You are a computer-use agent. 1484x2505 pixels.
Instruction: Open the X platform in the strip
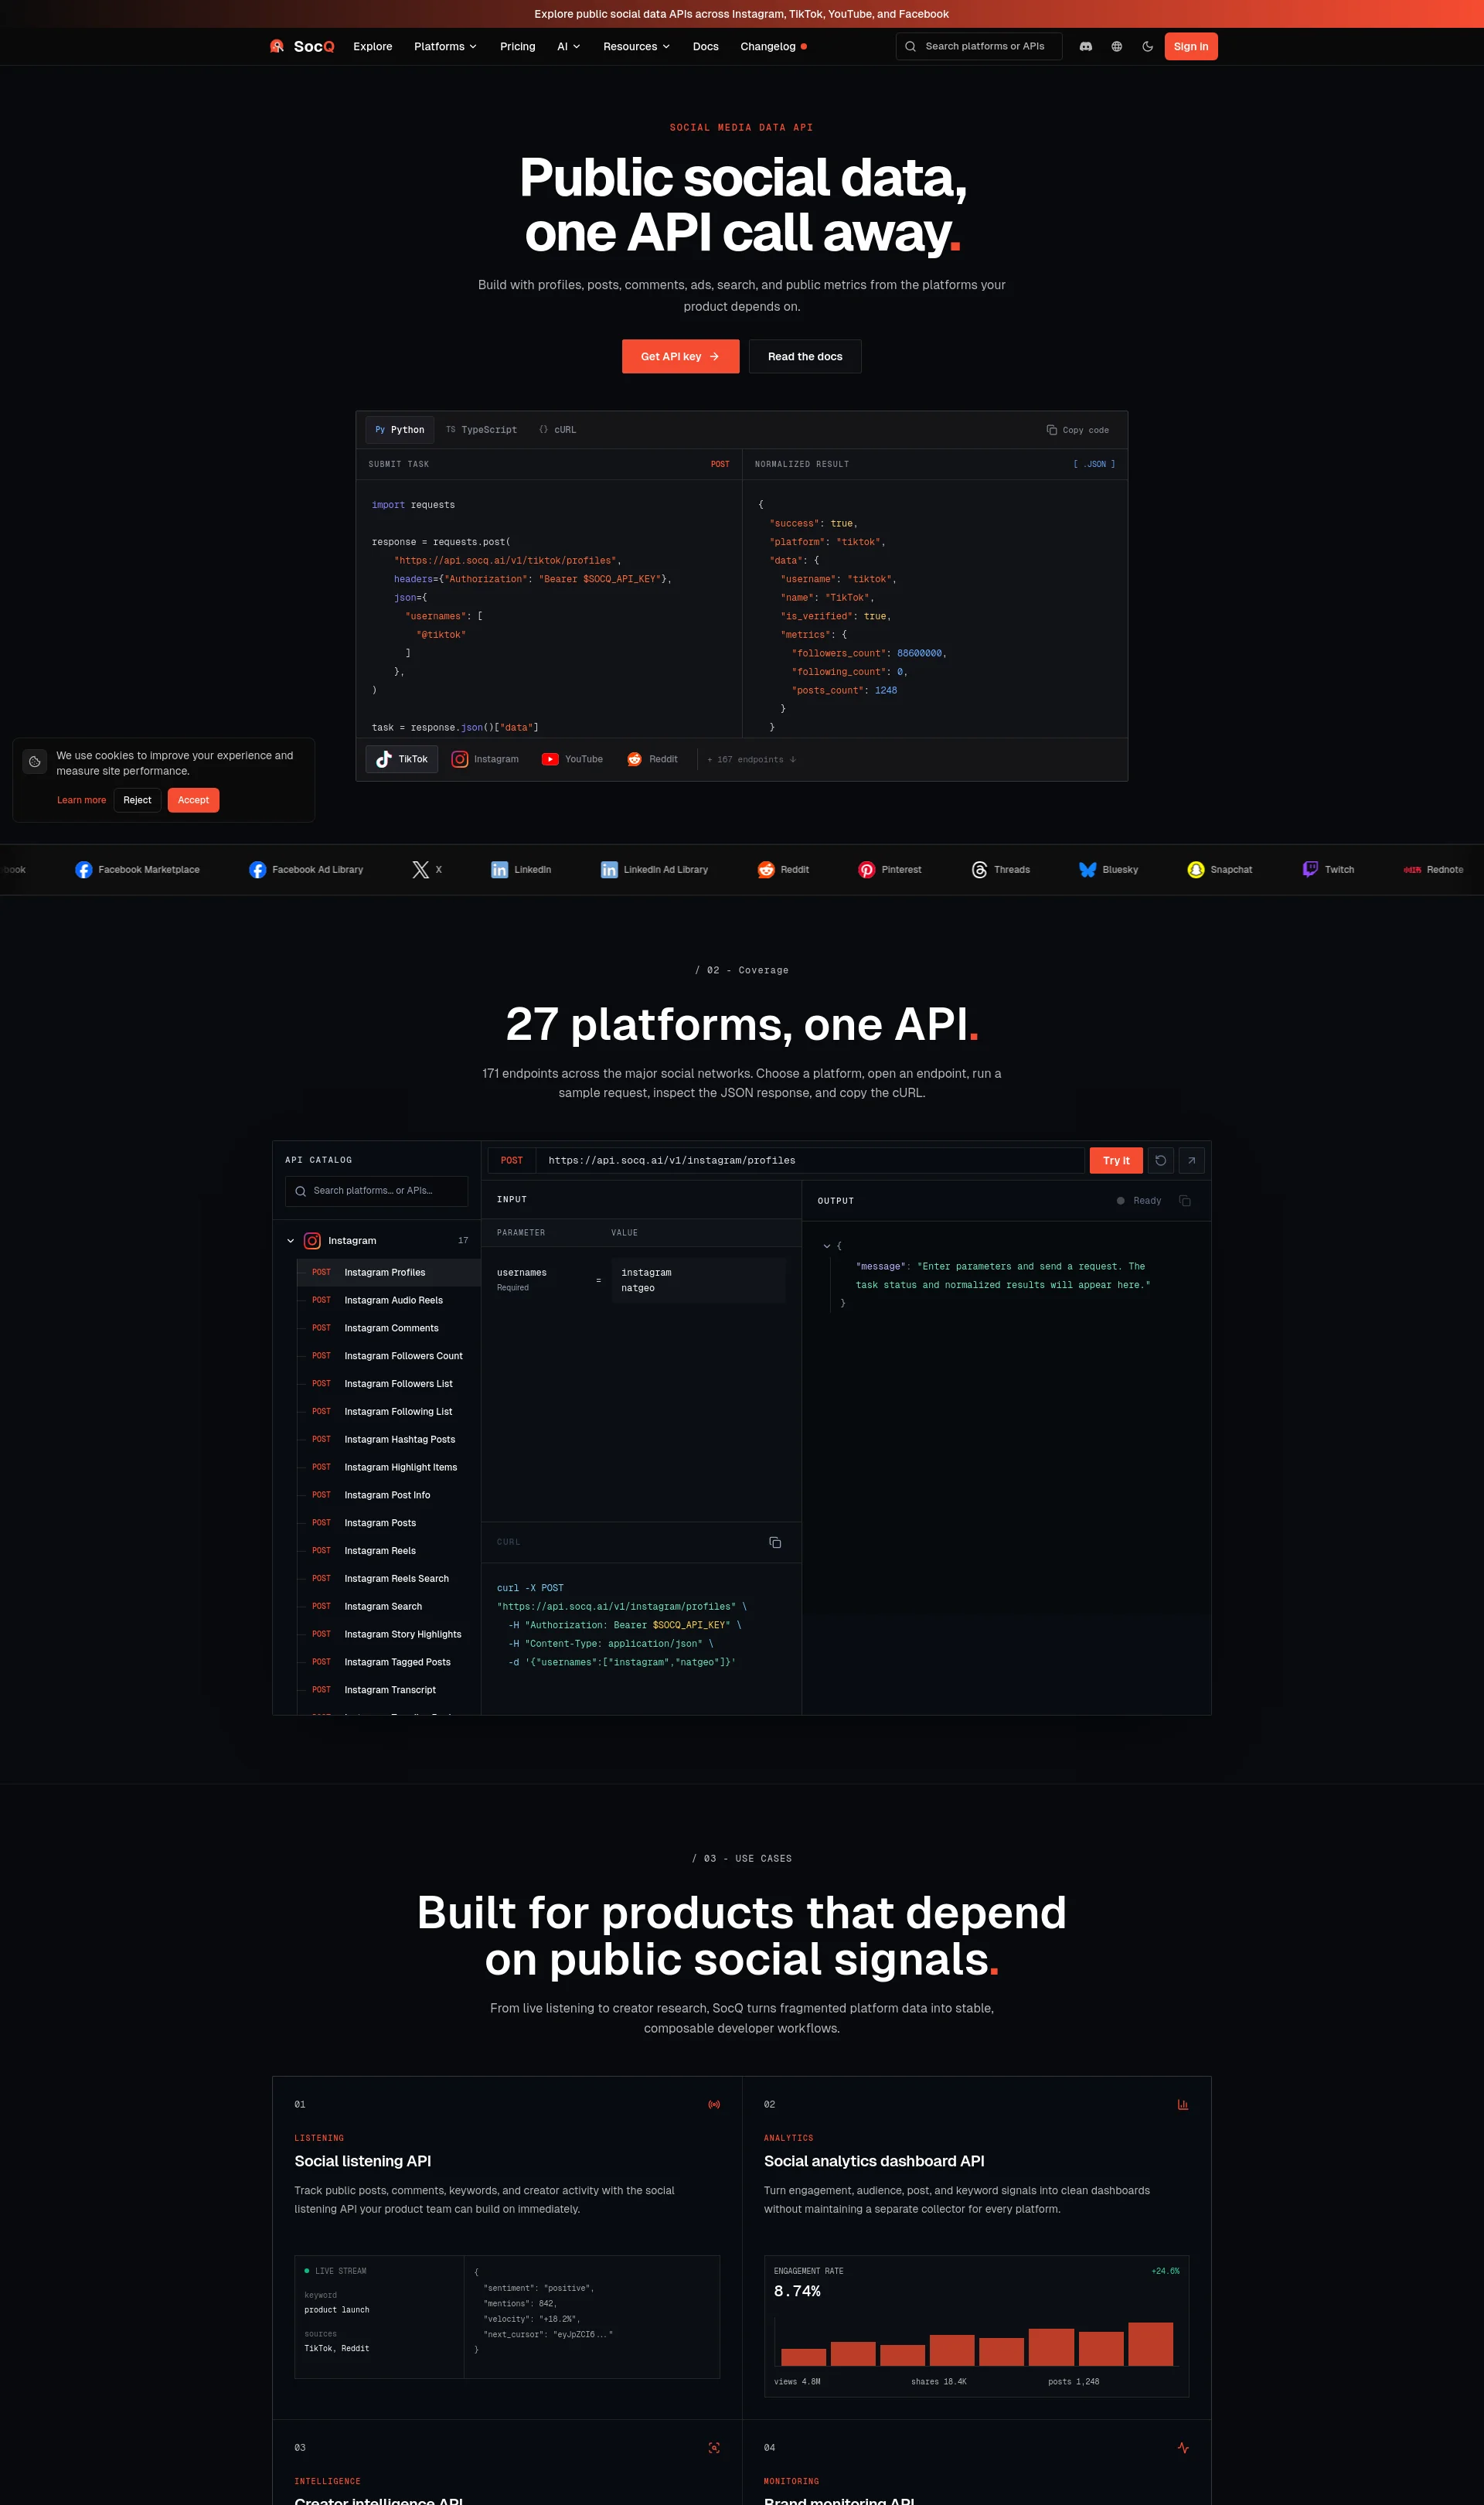point(427,870)
